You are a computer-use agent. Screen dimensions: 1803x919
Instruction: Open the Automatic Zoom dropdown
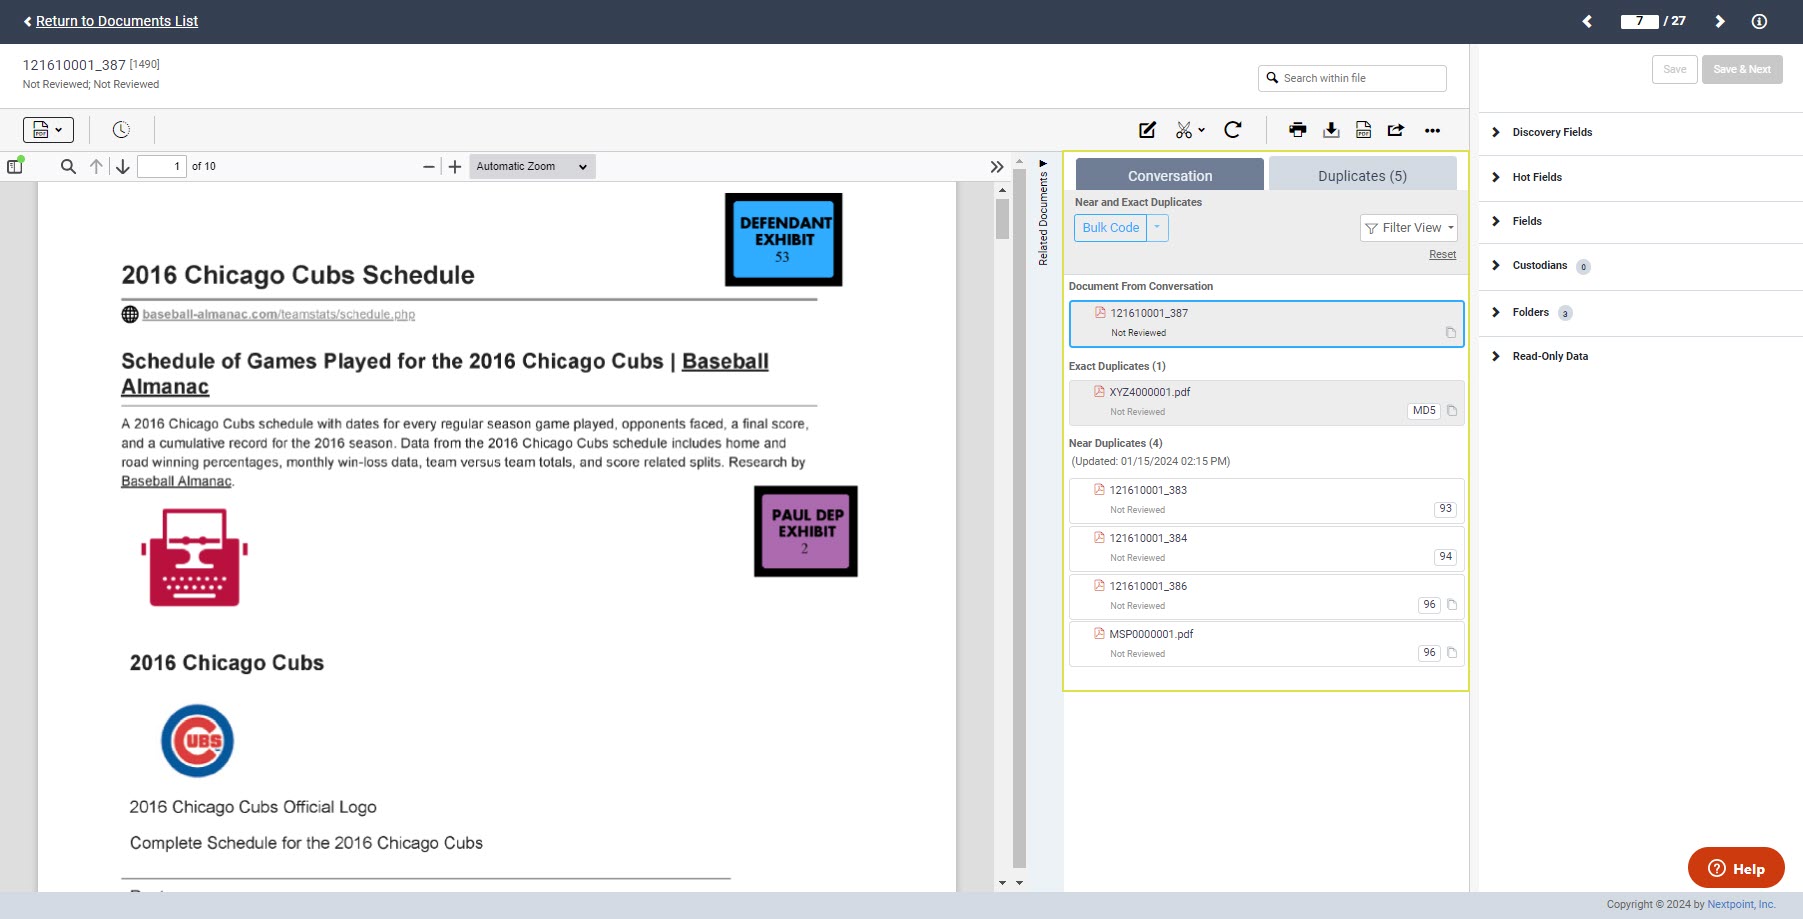[532, 166]
